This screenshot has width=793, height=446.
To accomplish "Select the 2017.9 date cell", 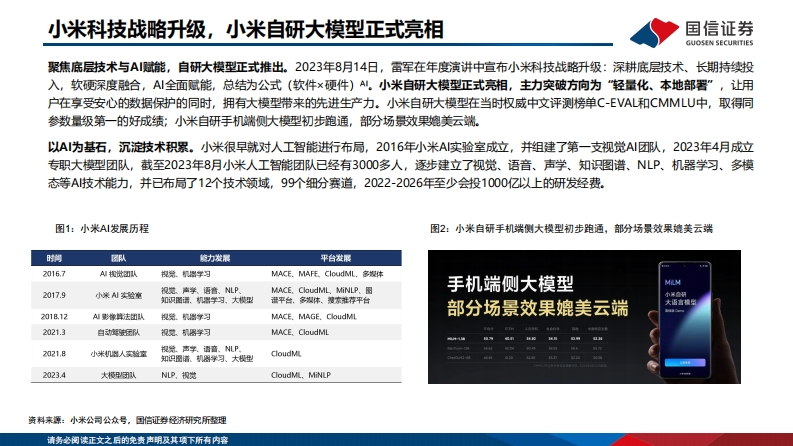I will (54, 295).
